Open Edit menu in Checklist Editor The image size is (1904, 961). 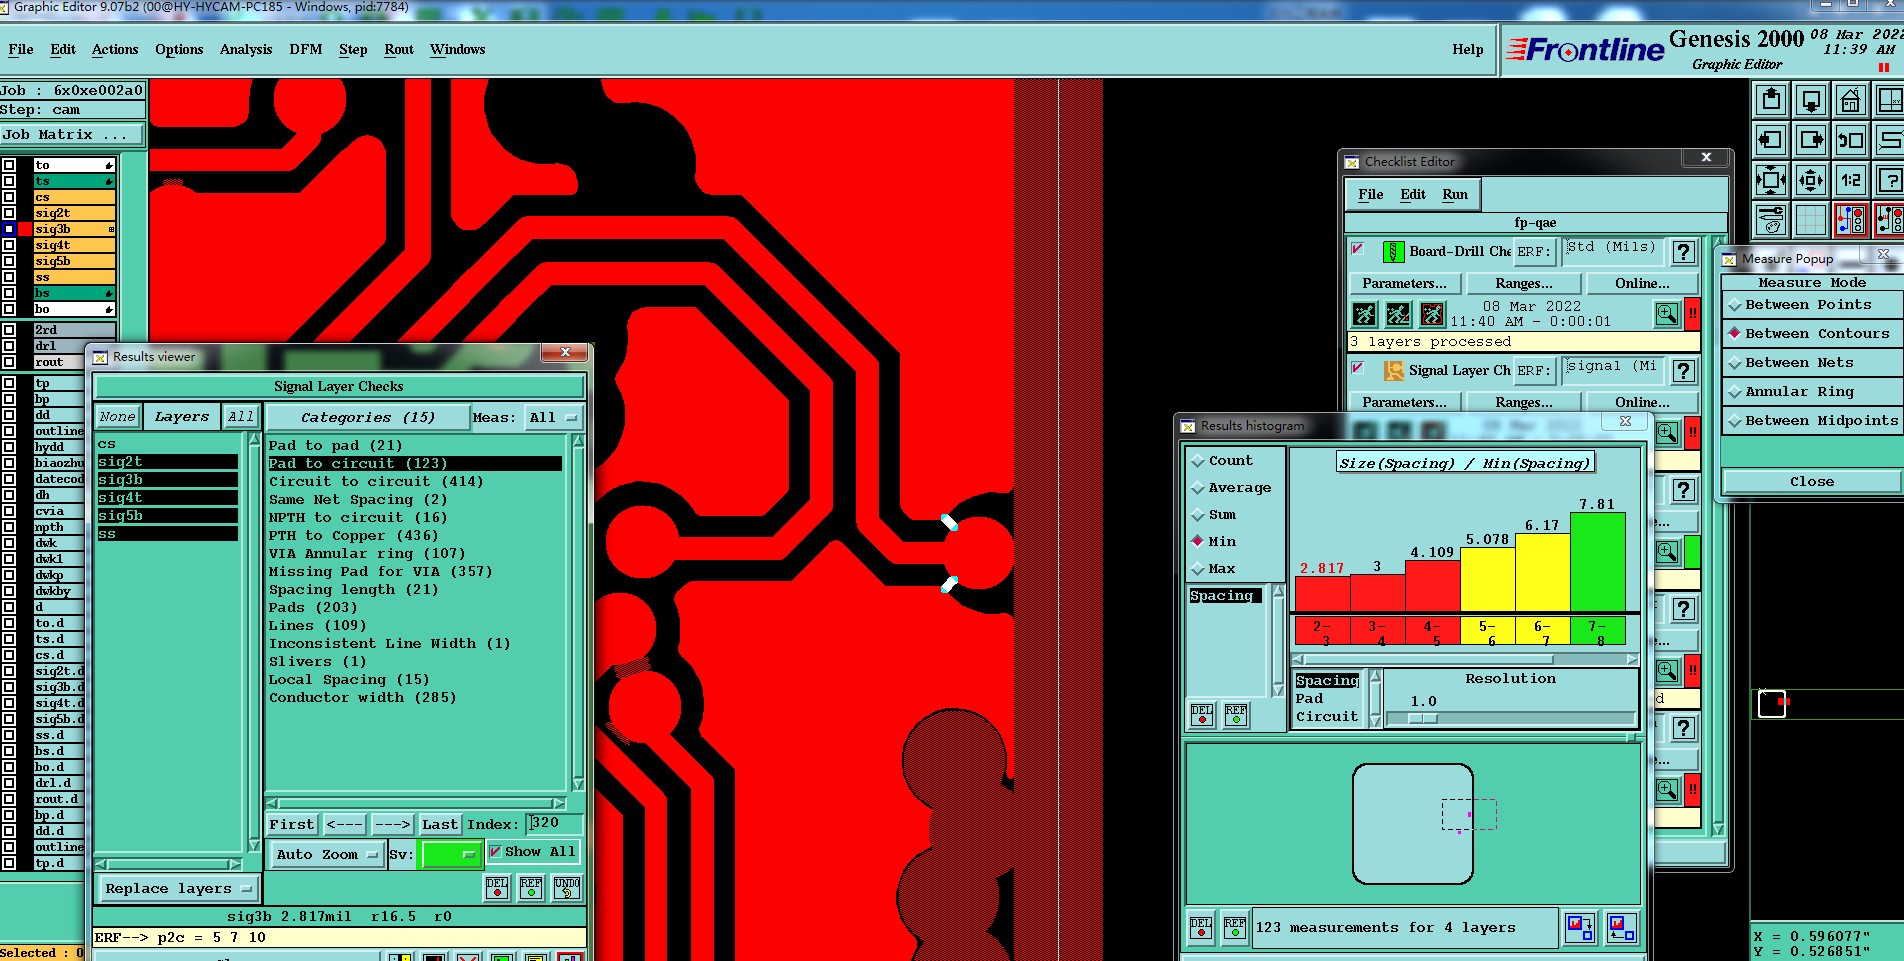[1413, 194]
